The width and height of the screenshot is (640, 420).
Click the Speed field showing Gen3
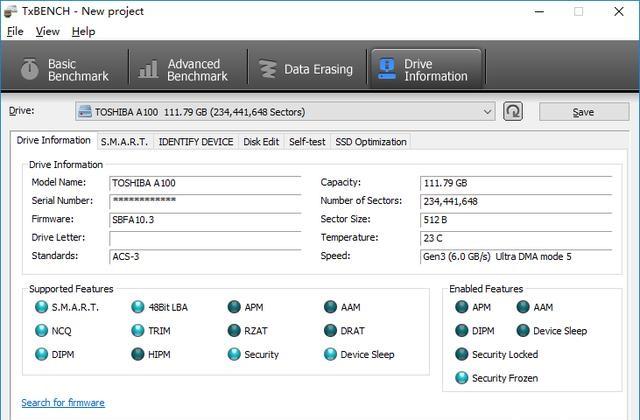tap(516, 256)
